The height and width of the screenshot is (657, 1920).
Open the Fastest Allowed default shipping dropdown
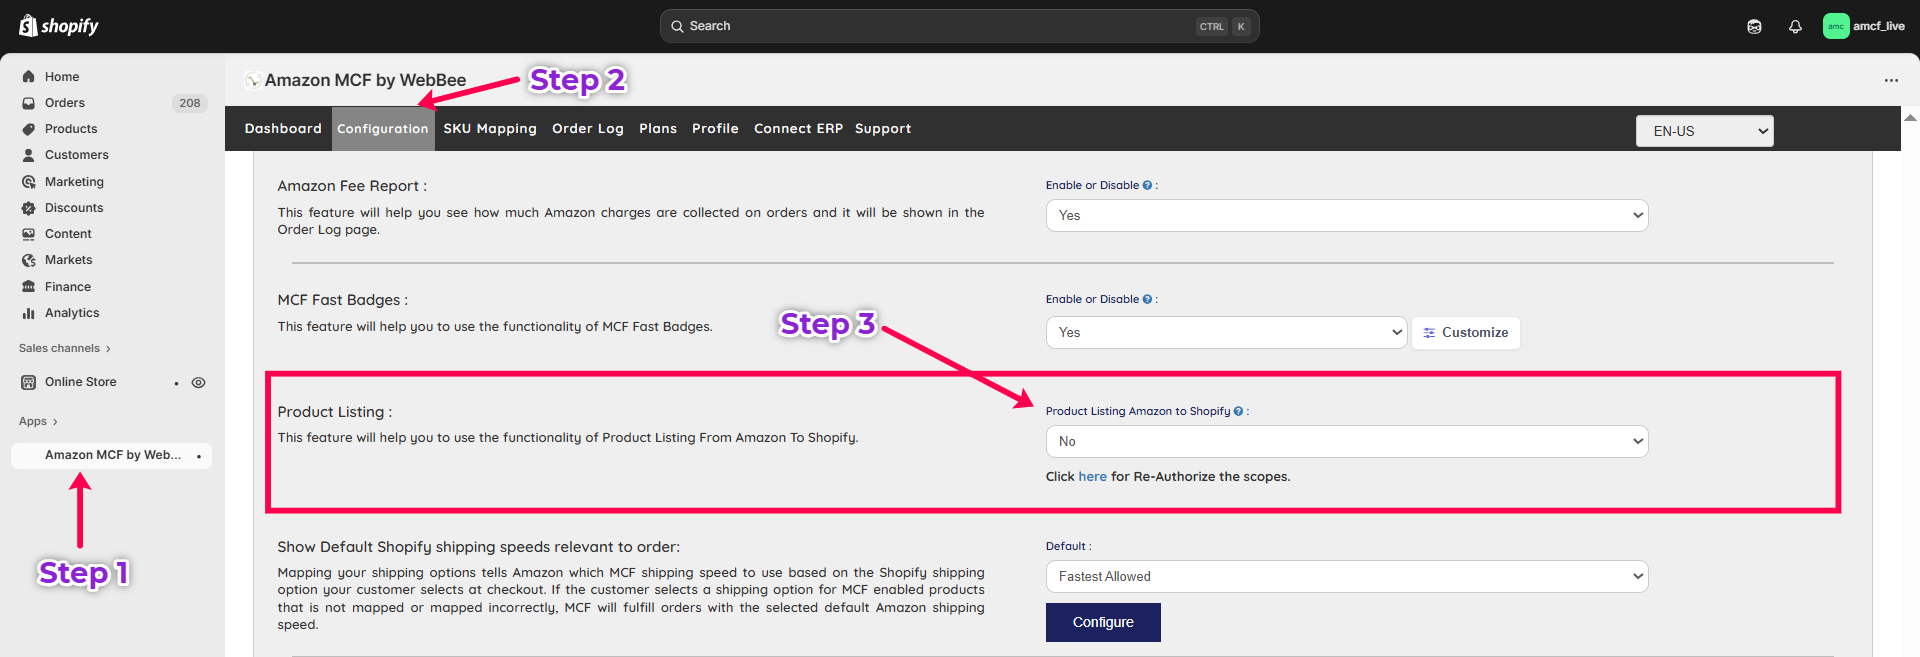point(1346,577)
